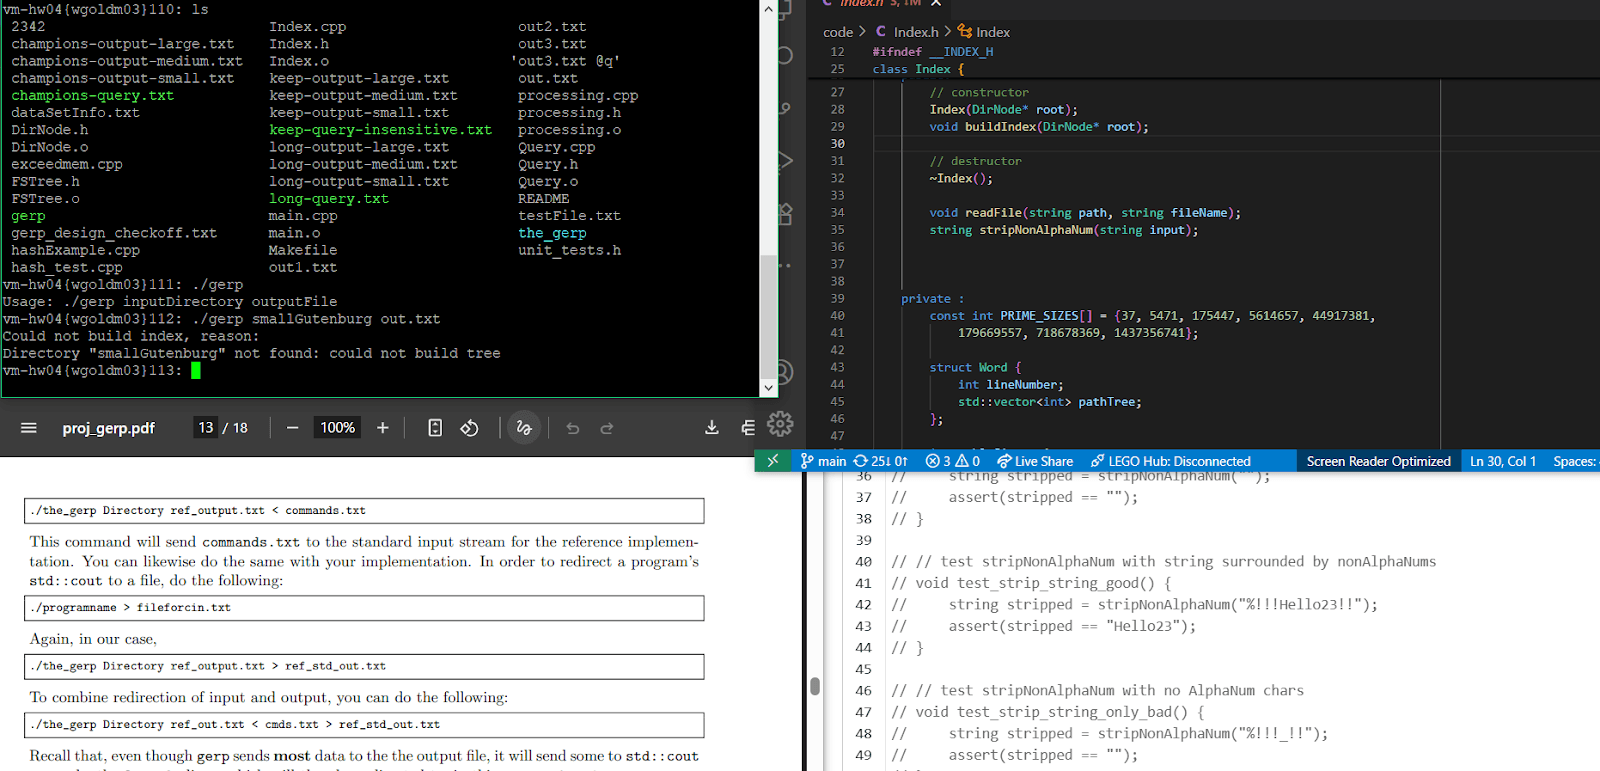Open VS Code Source Control view
1600x771 pixels.
coord(785,108)
